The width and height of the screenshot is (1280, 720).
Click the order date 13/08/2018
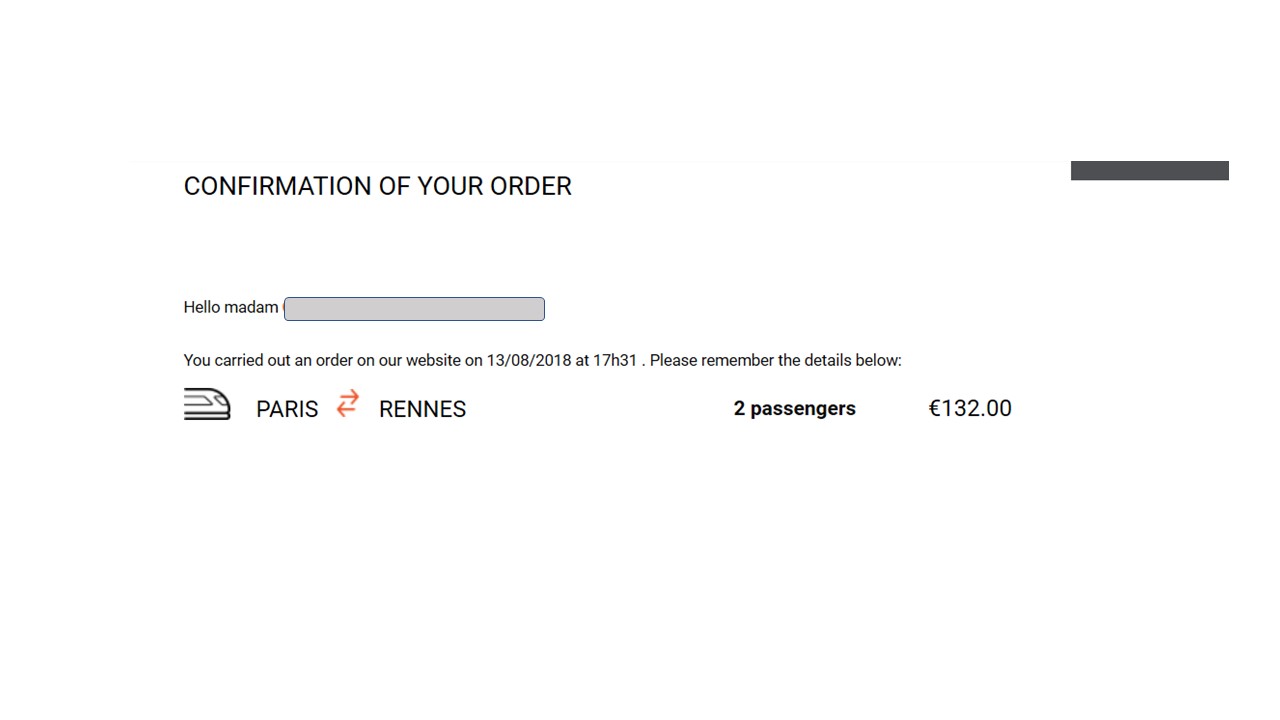click(x=529, y=360)
